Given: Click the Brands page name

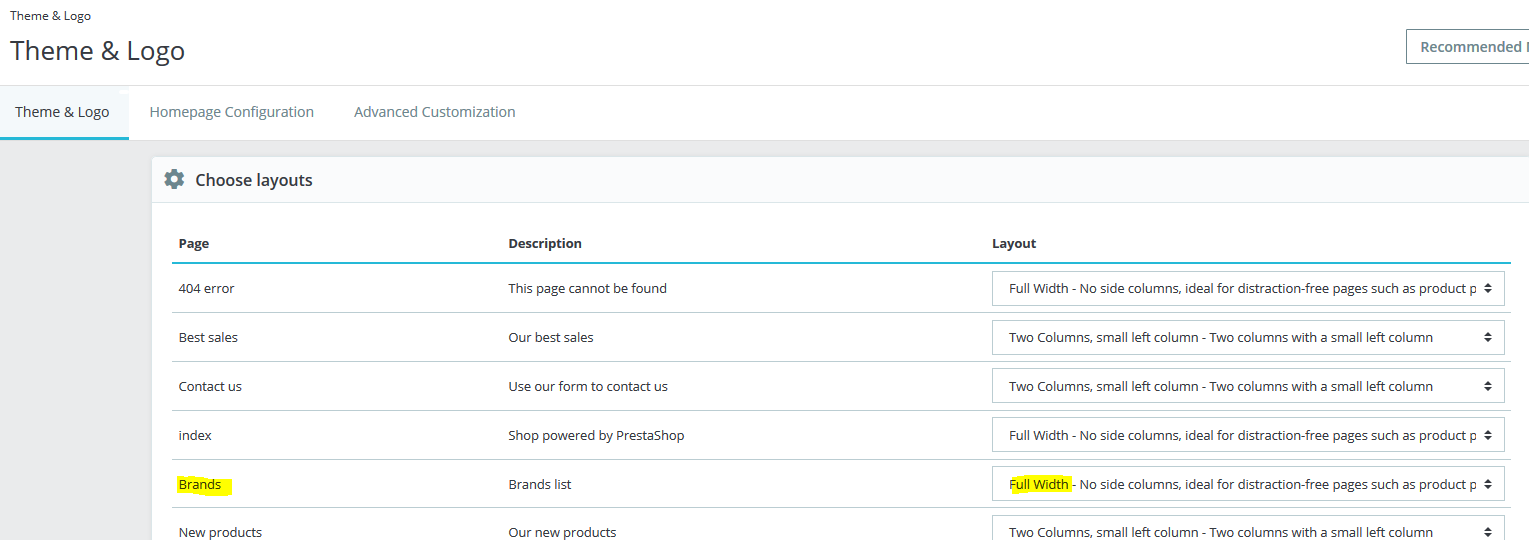Looking at the screenshot, I should [x=200, y=485].
